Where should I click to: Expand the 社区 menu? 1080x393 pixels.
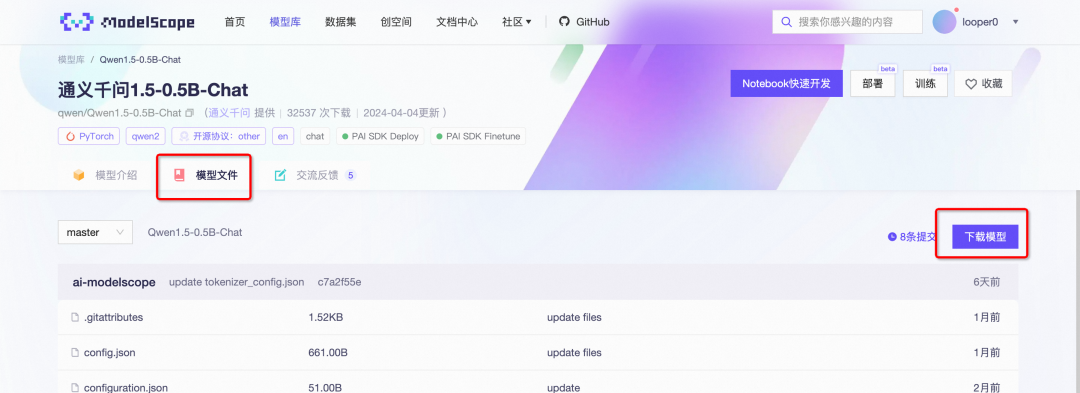click(517, 22)
